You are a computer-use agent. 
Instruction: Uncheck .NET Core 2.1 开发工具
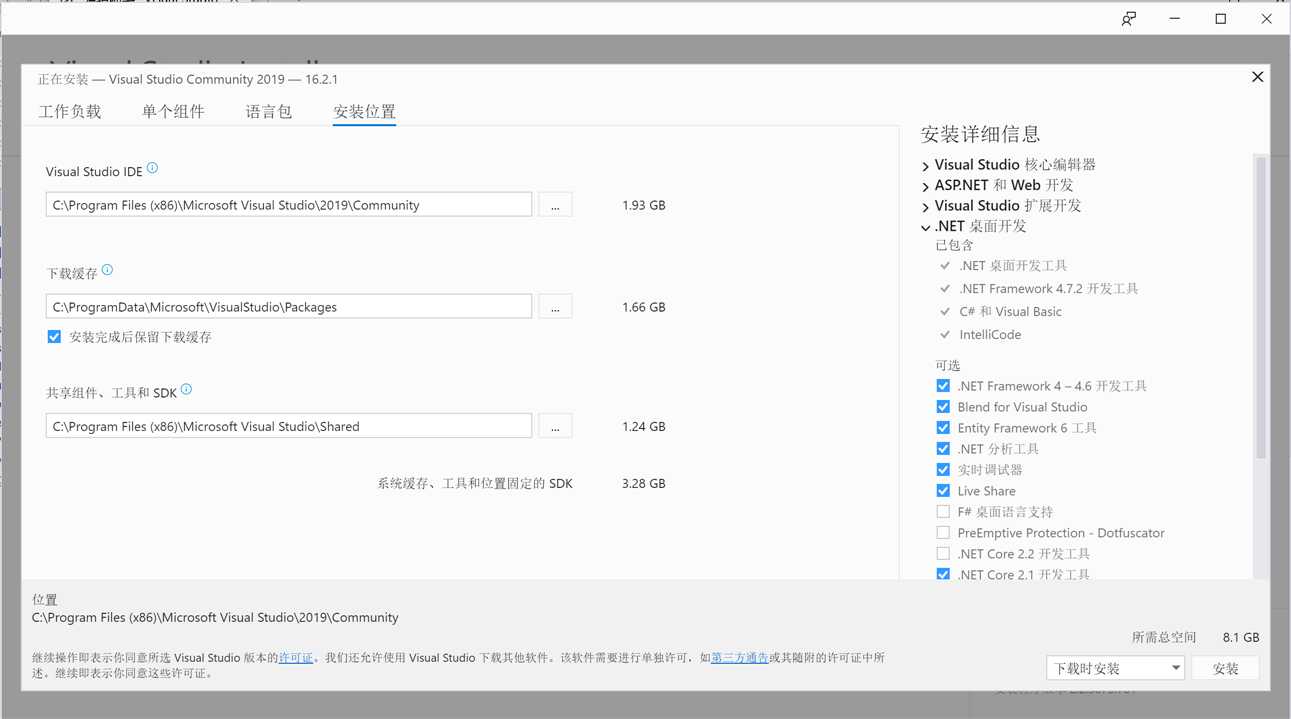tap(943, 574)
